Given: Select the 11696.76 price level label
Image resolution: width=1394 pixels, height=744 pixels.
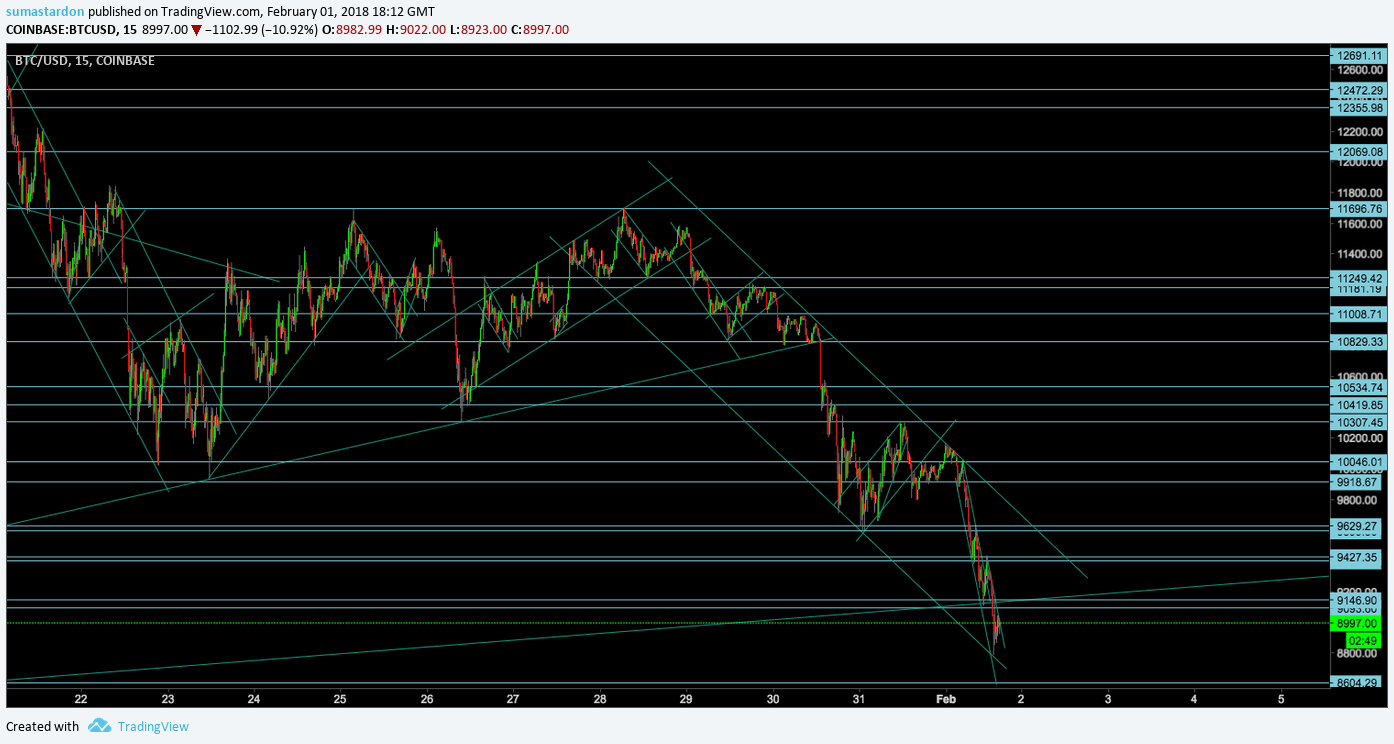Looking at the screenshot, I should (x=1359, y=209).
